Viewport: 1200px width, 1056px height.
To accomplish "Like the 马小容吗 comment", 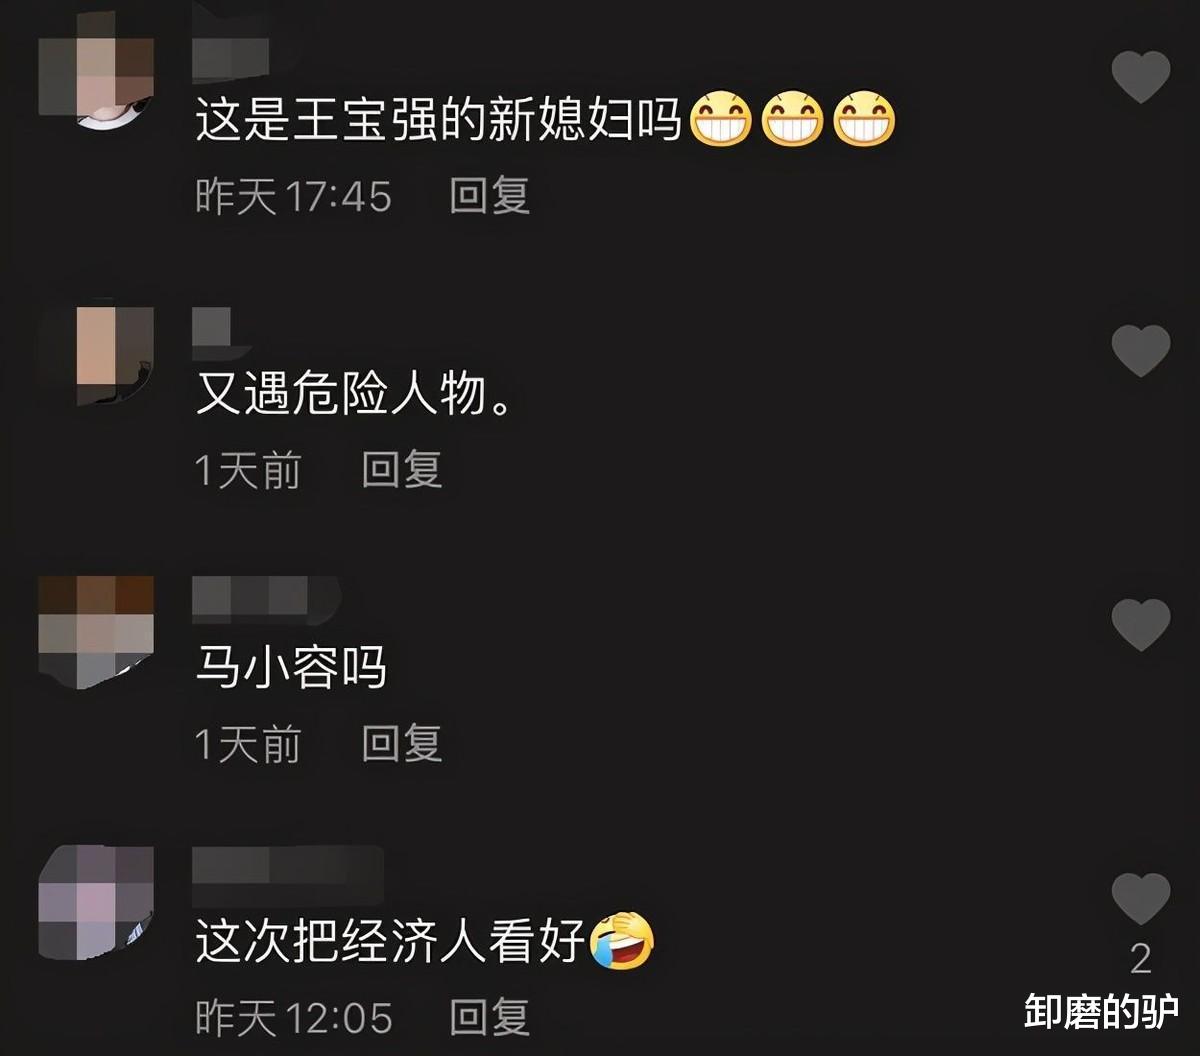I will pos(1141,625).
